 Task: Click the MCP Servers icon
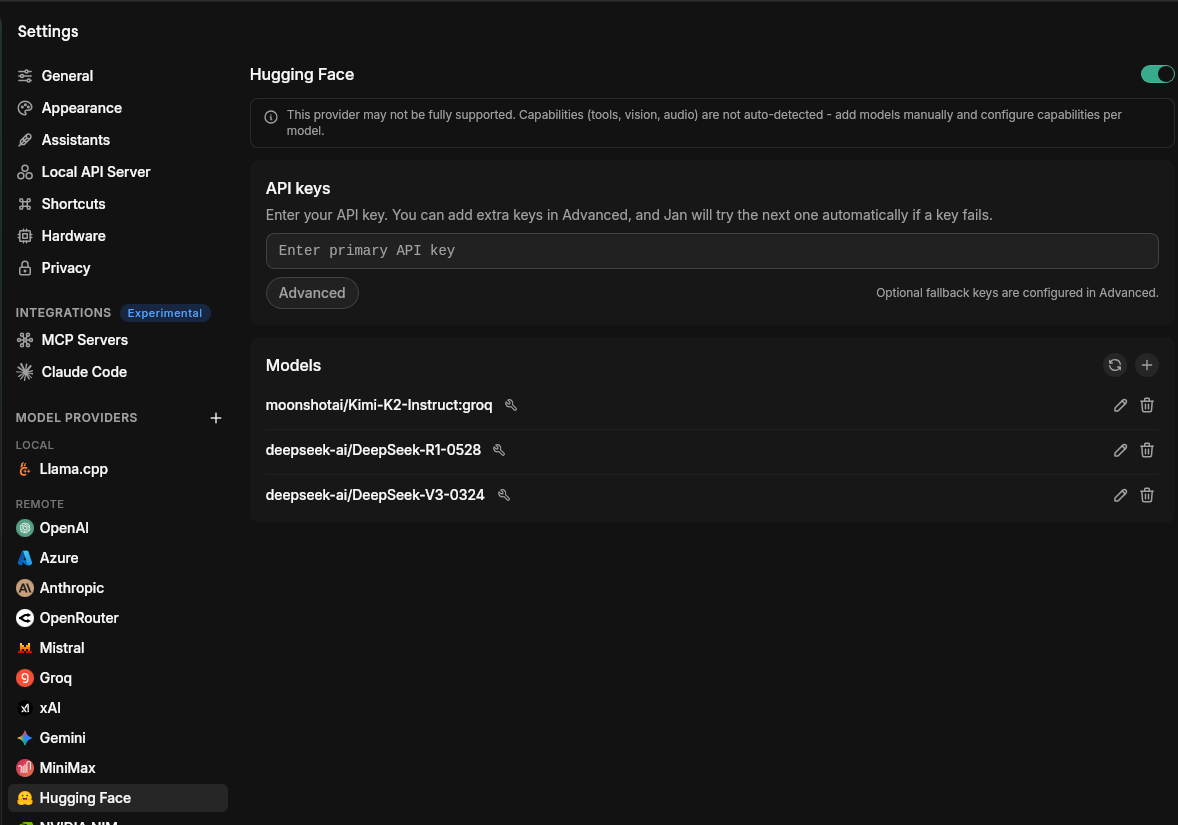[25, 340]
